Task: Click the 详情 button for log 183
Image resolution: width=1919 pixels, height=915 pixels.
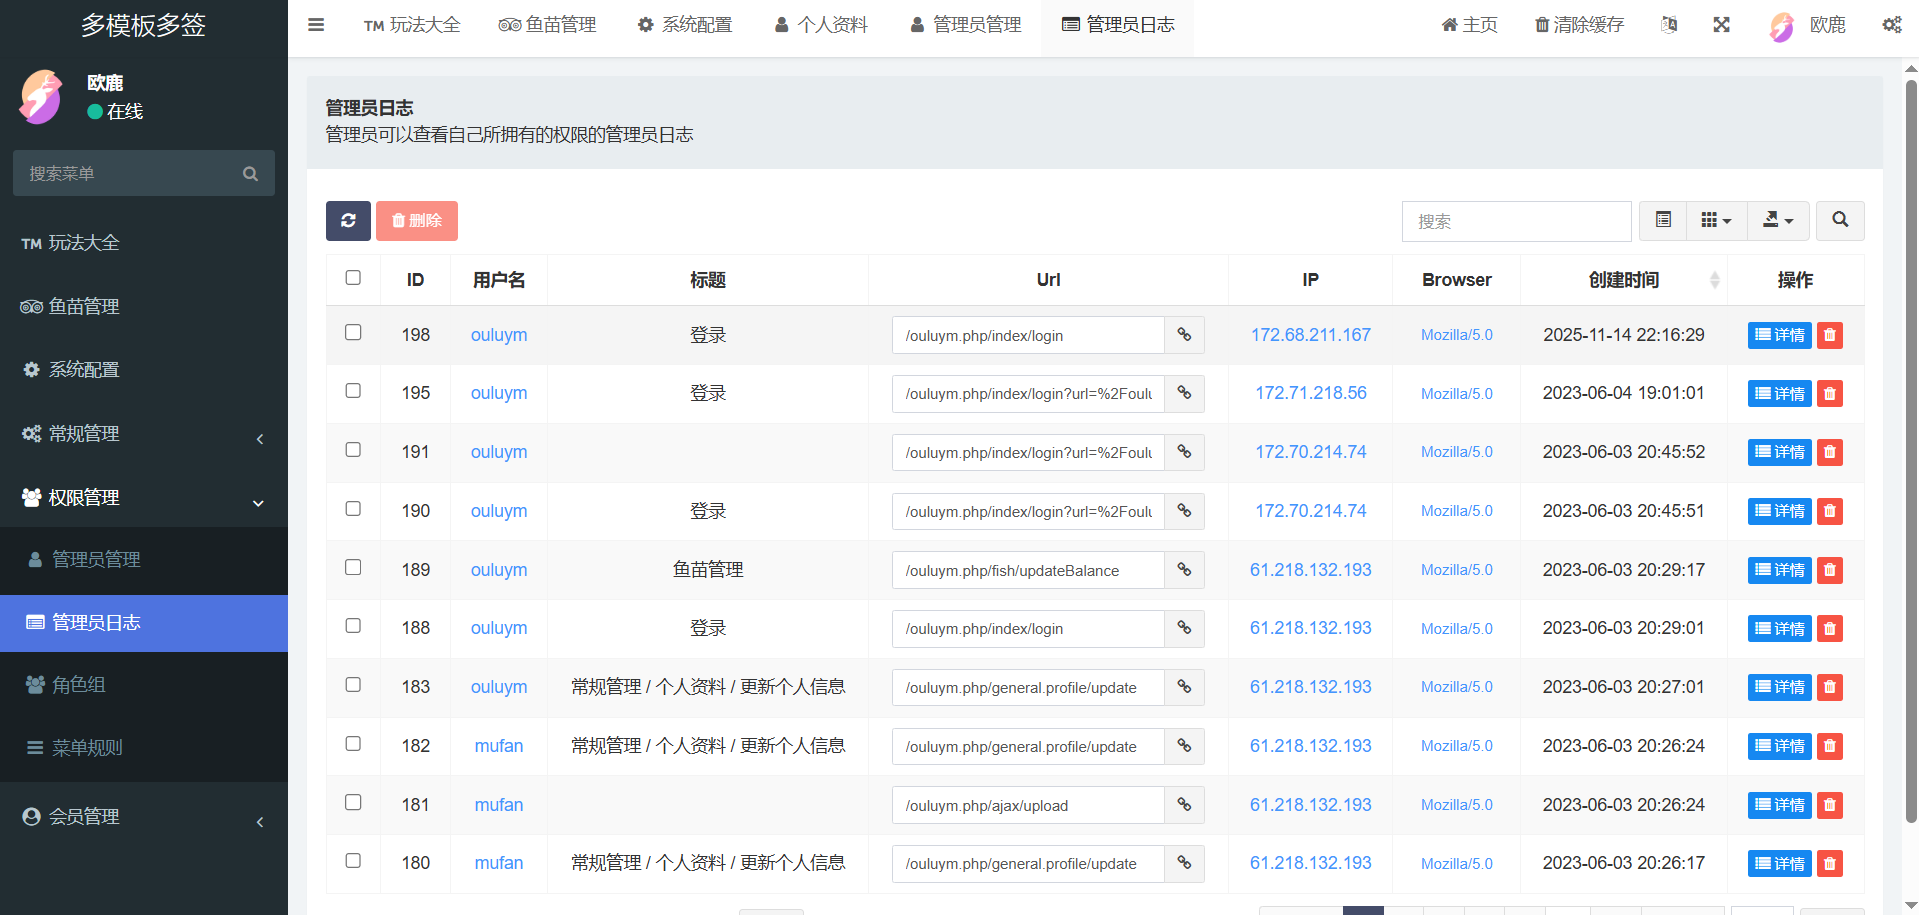Action: click(x=1779, y=687)
